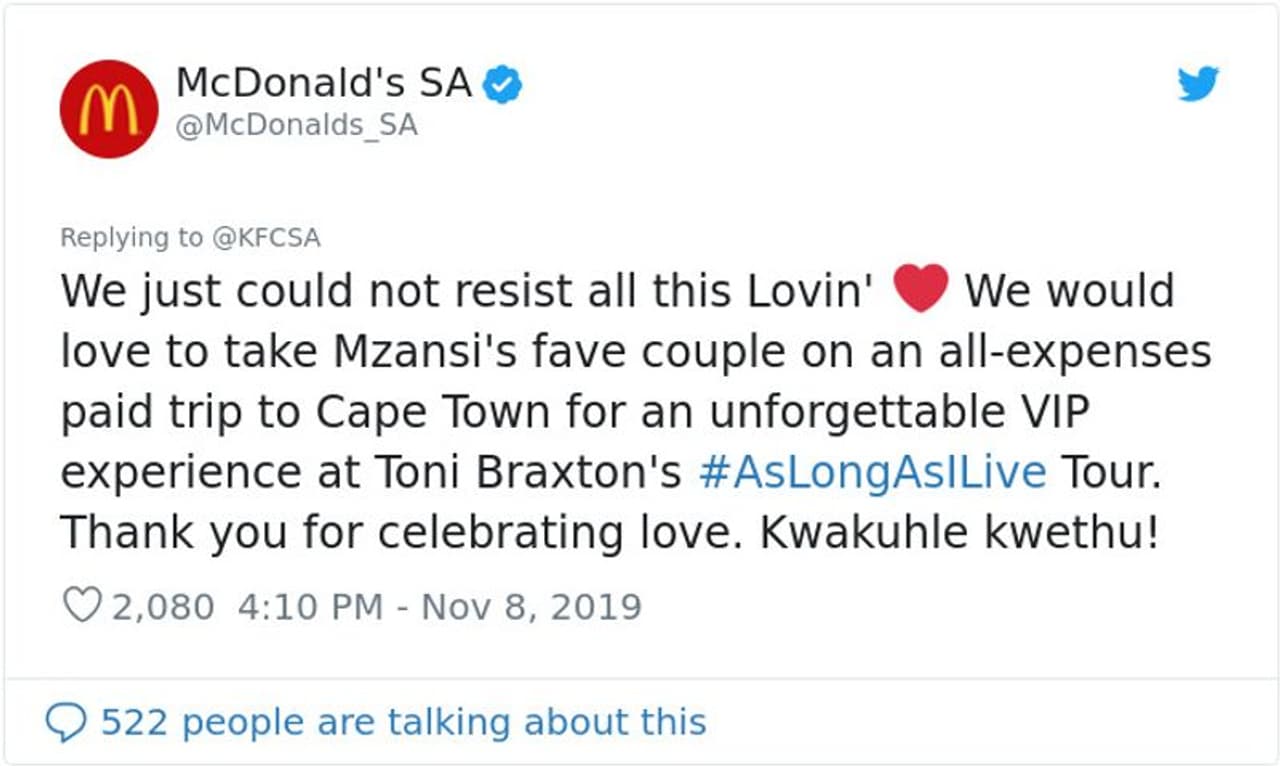
Task: Click the McDonald's golden arches profile avatar
Action: point(109,109)
